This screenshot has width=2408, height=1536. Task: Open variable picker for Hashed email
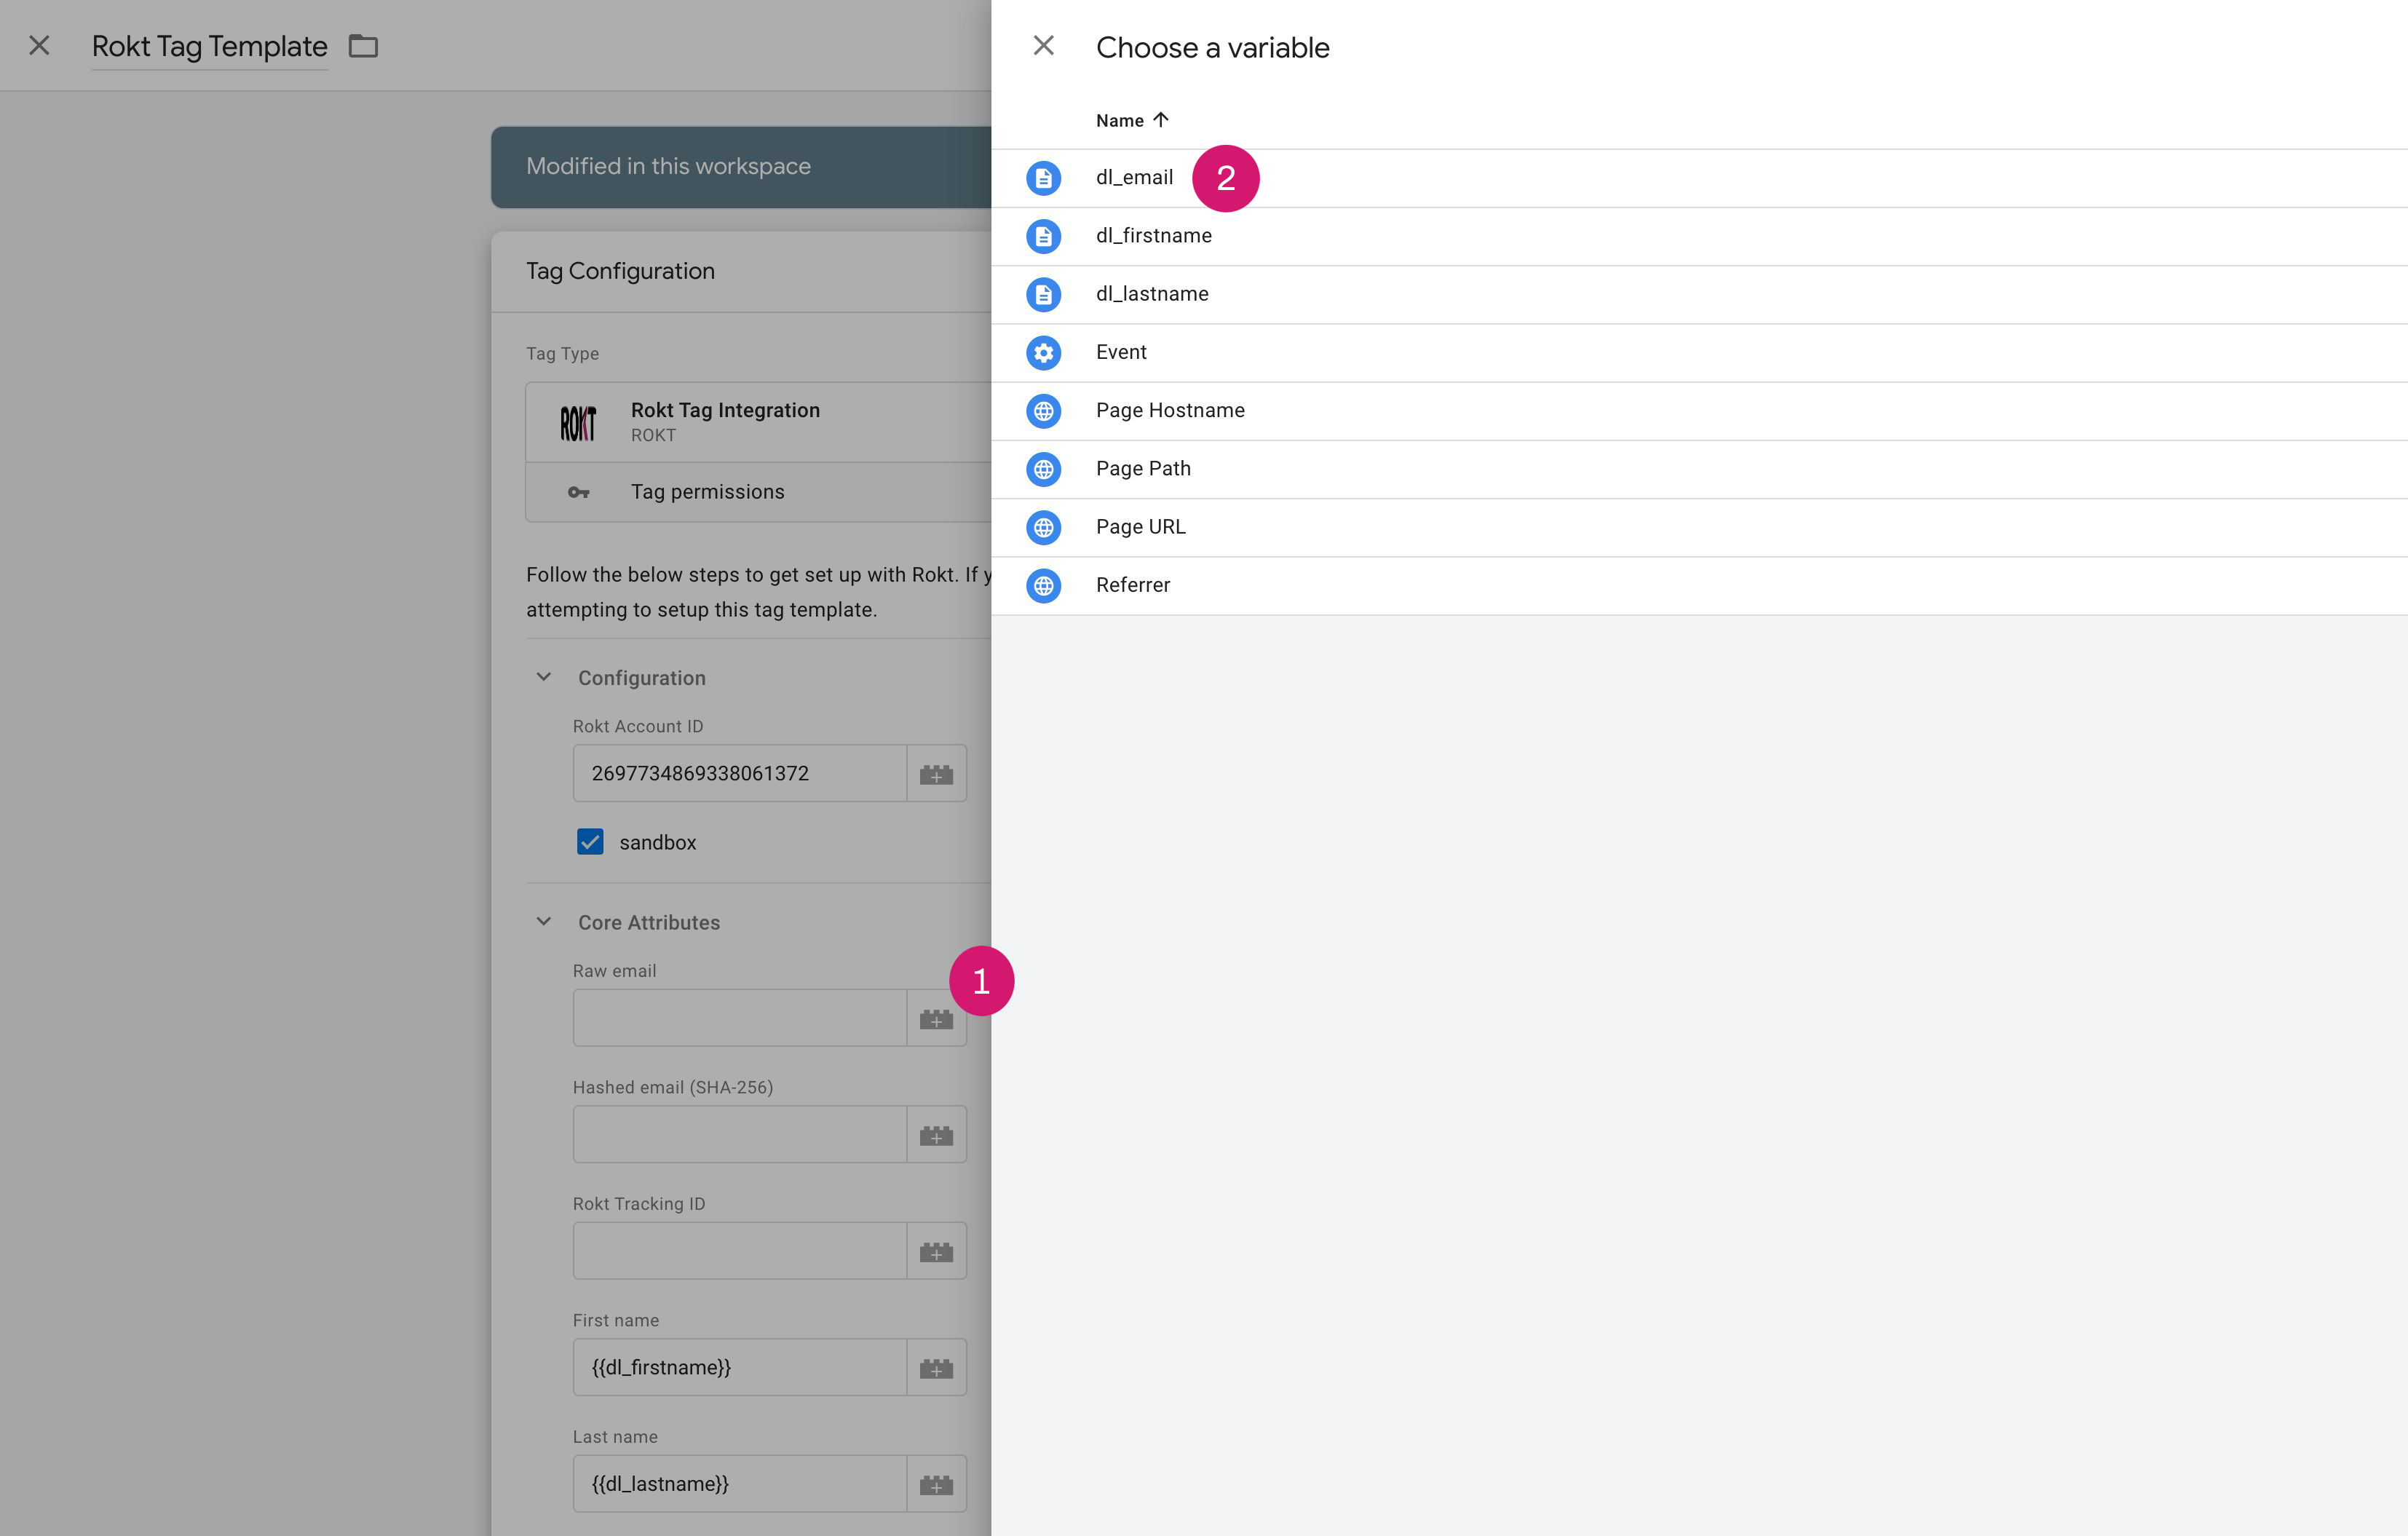pos(936,1135)
